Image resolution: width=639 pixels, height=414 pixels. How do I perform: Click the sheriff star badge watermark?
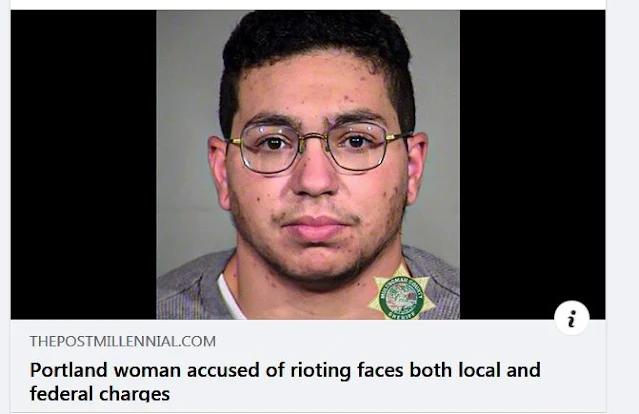(x=401, y=293)
